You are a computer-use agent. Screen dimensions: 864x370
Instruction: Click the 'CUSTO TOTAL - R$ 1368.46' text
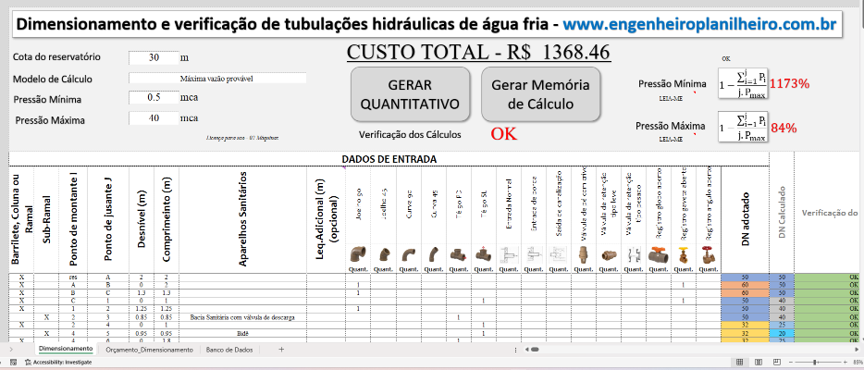click(478, 52)
